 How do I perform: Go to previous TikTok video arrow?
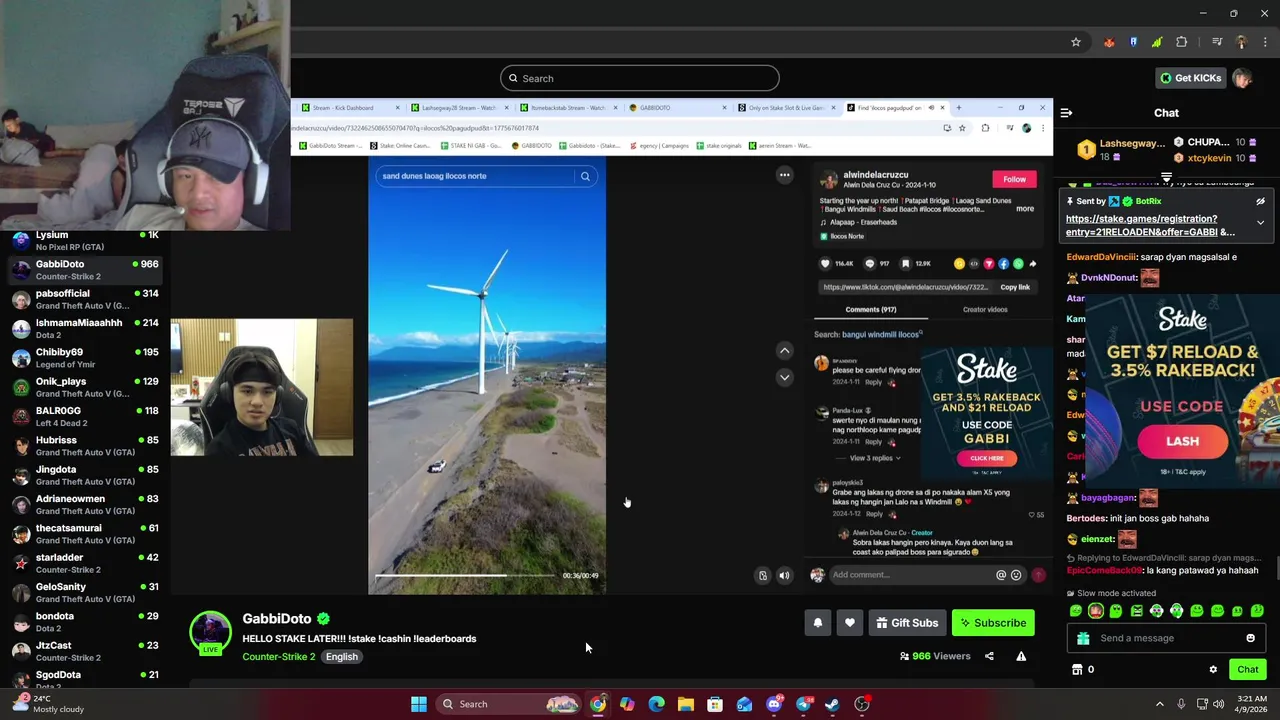[x=784, y=350]
